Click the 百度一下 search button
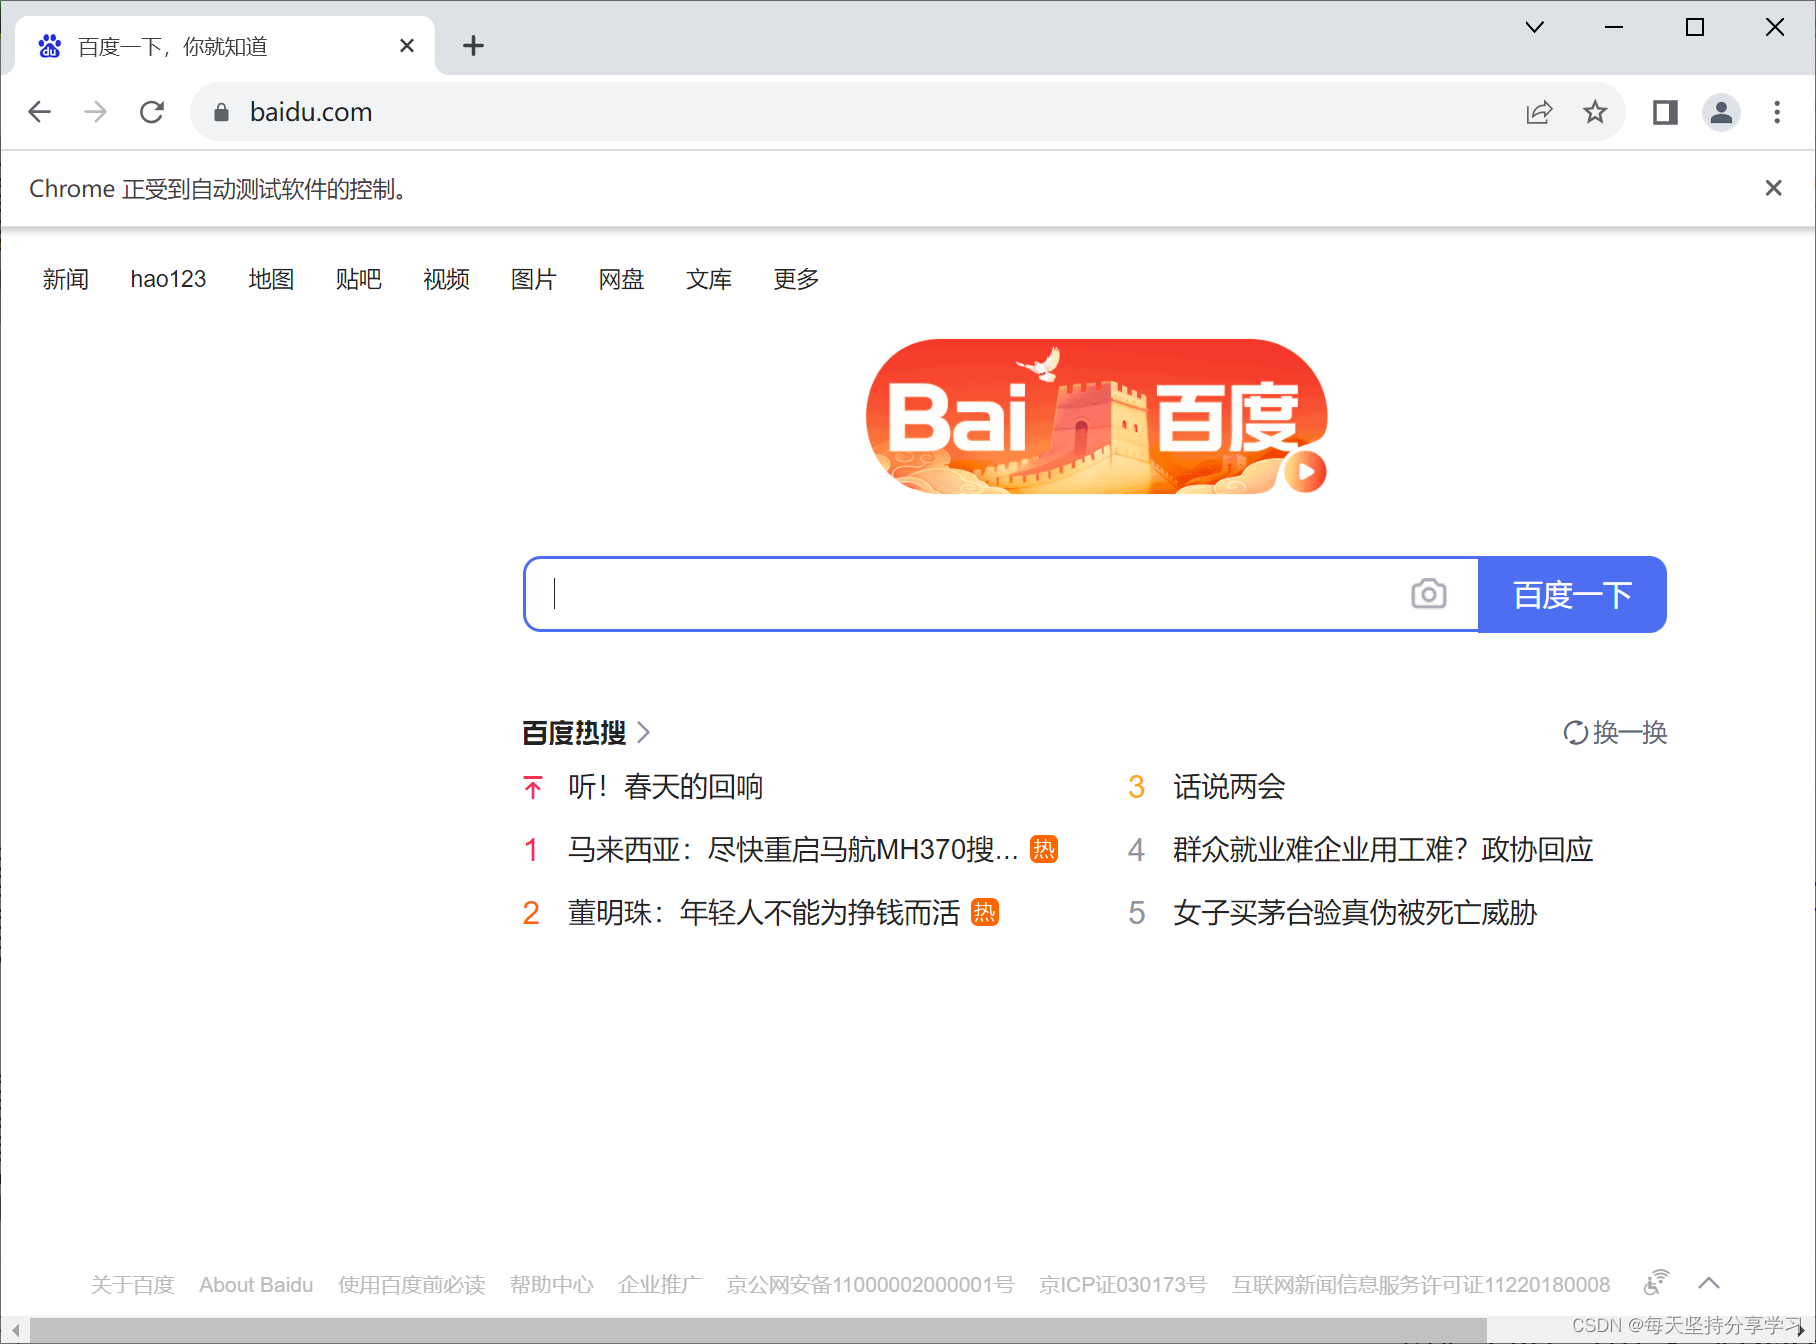The height and width of the screenshot is (1344, 1816). tap(1572, 594)
